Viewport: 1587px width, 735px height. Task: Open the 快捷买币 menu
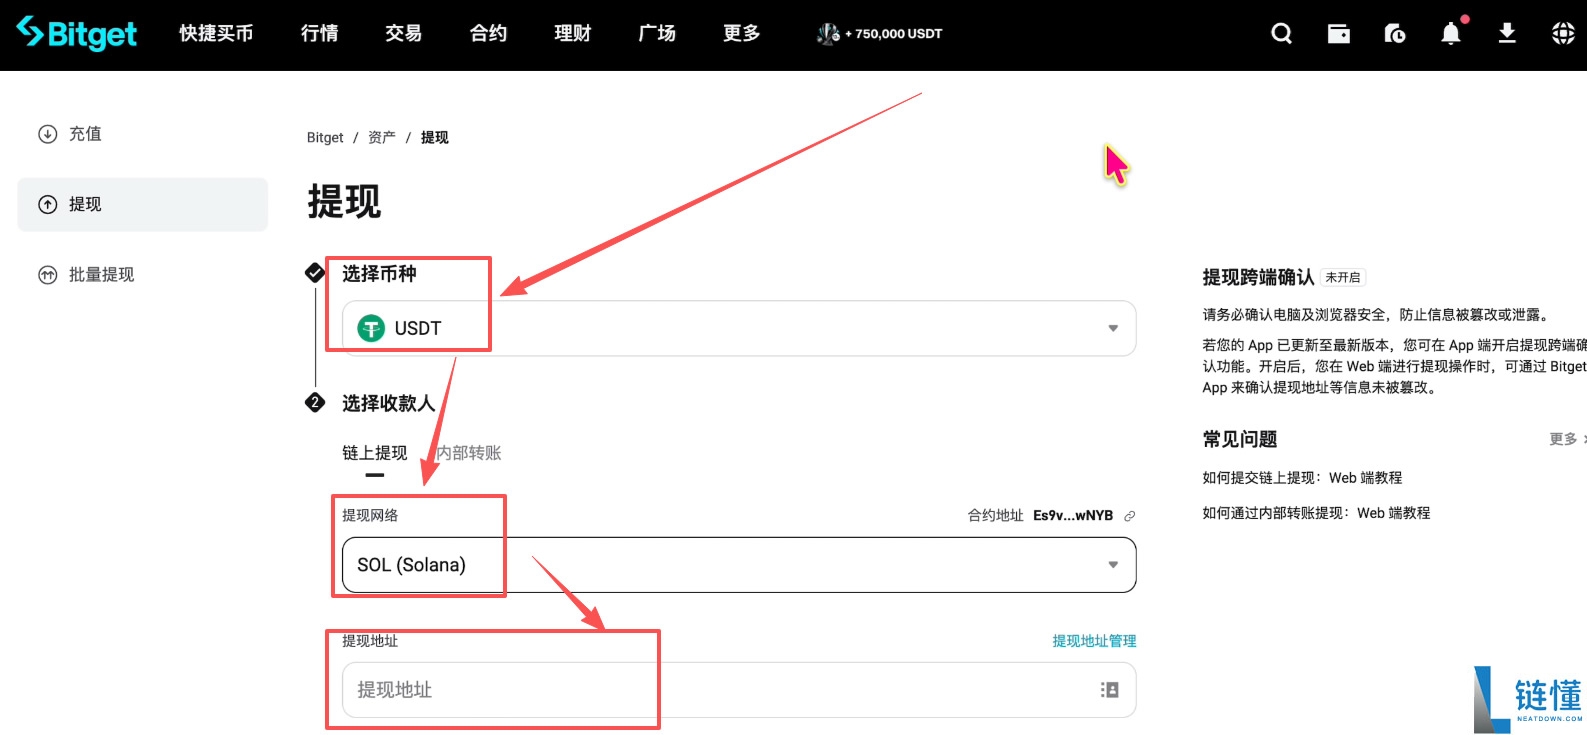(x=216, y=33)
